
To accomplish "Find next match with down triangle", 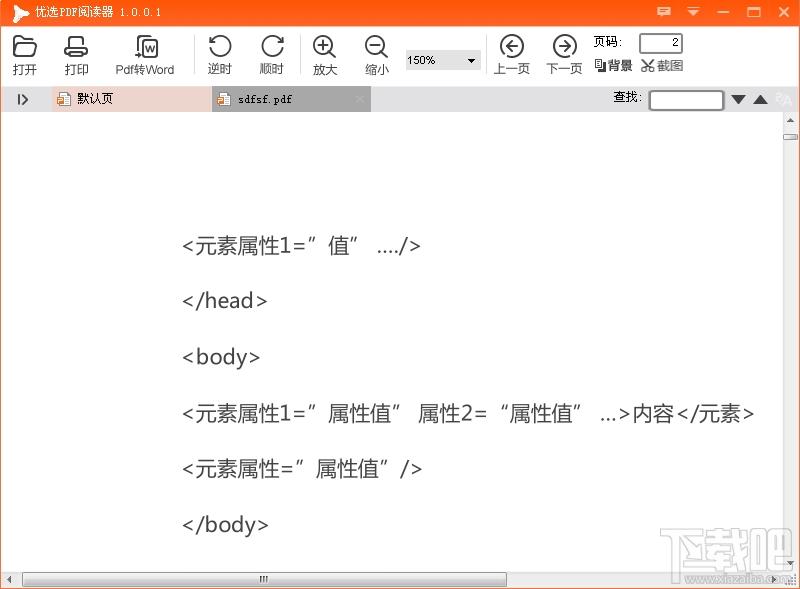I will 738,99.
